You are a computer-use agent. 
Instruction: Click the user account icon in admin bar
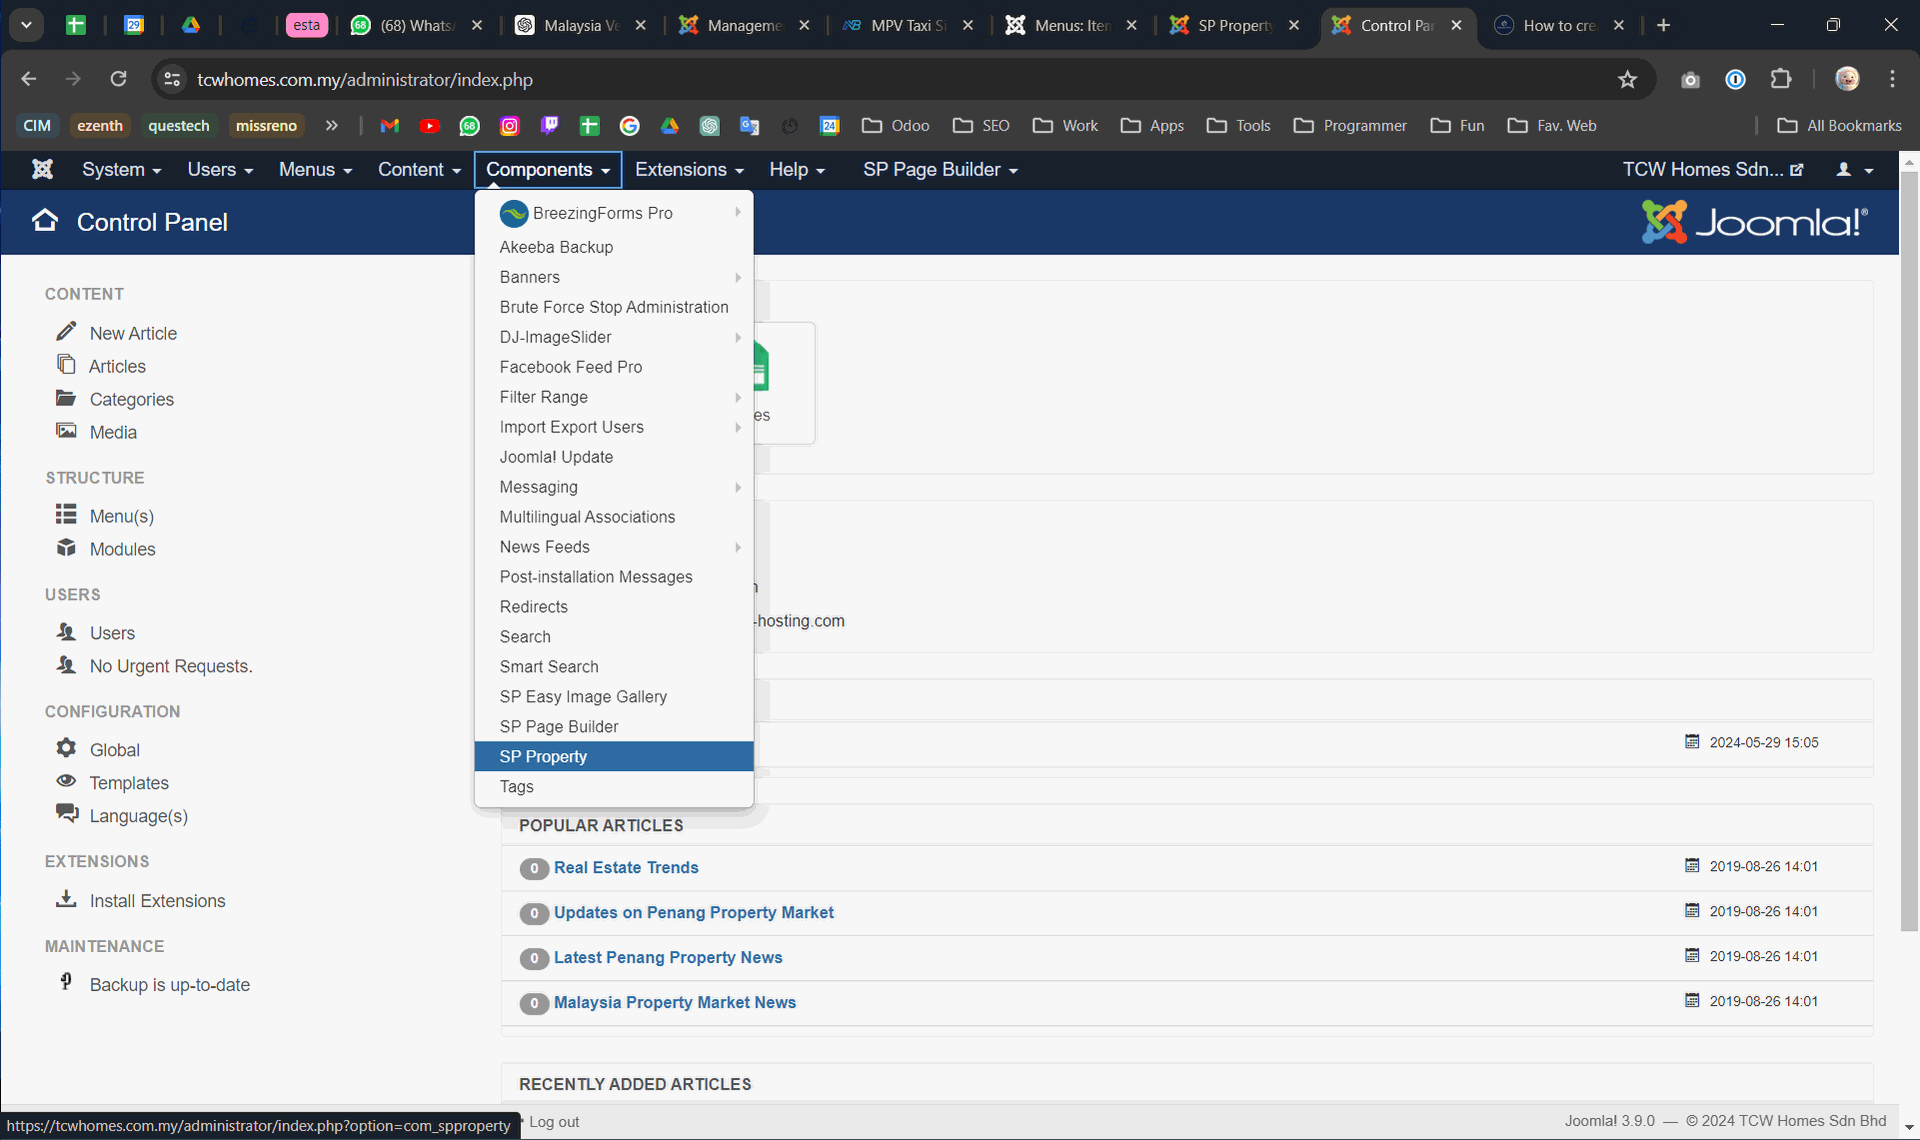pyautogui.click(x=1853, y=170)
